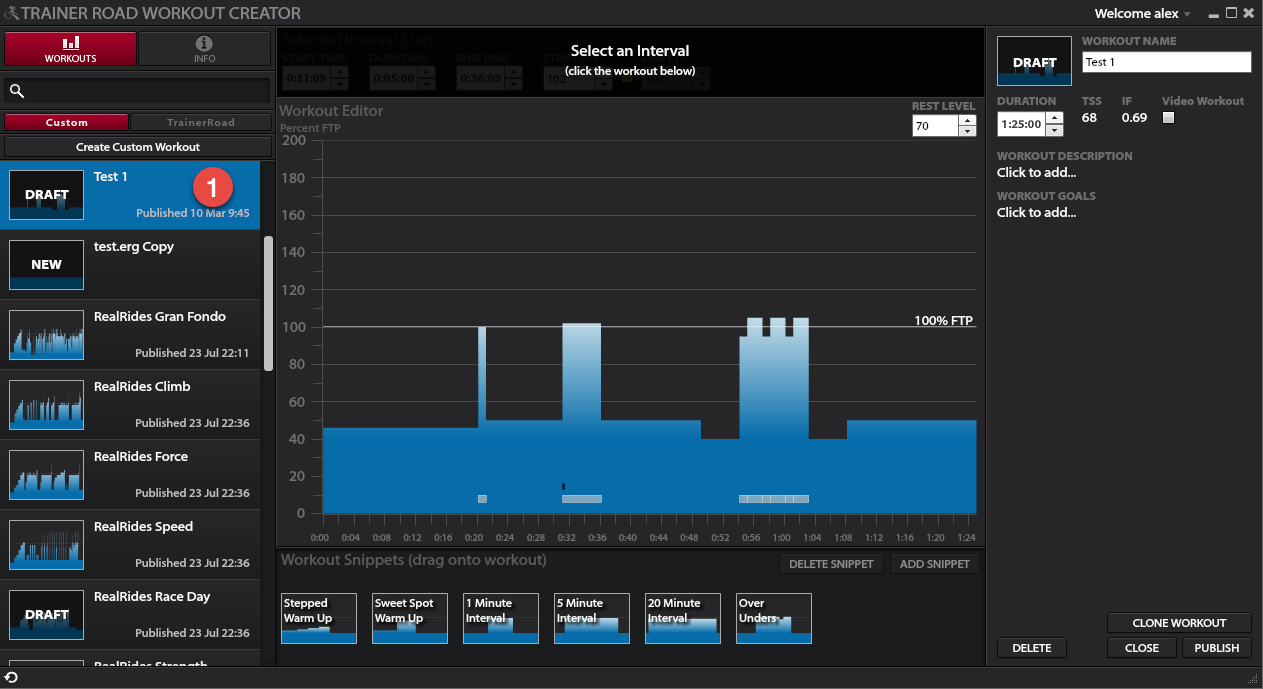Click the refresh icon in the status bar

11,678
